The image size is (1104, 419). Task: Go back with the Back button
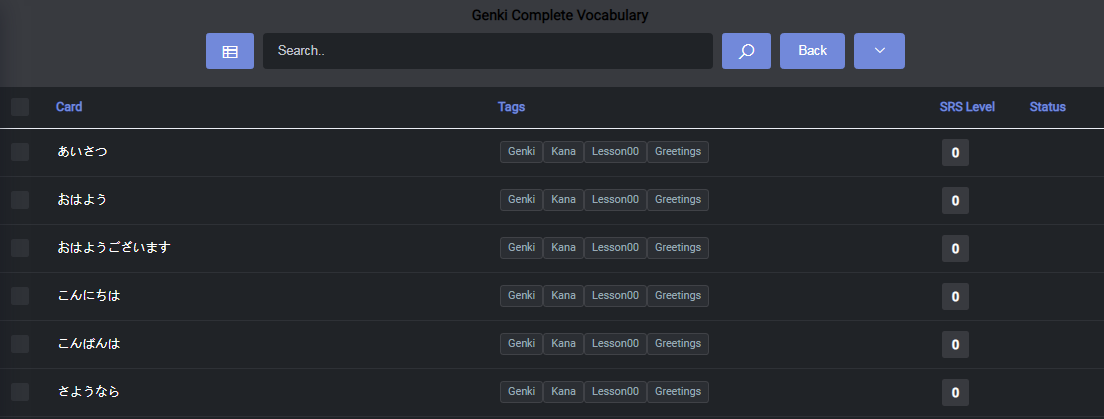pyautogui.click(x=812, y=51)
